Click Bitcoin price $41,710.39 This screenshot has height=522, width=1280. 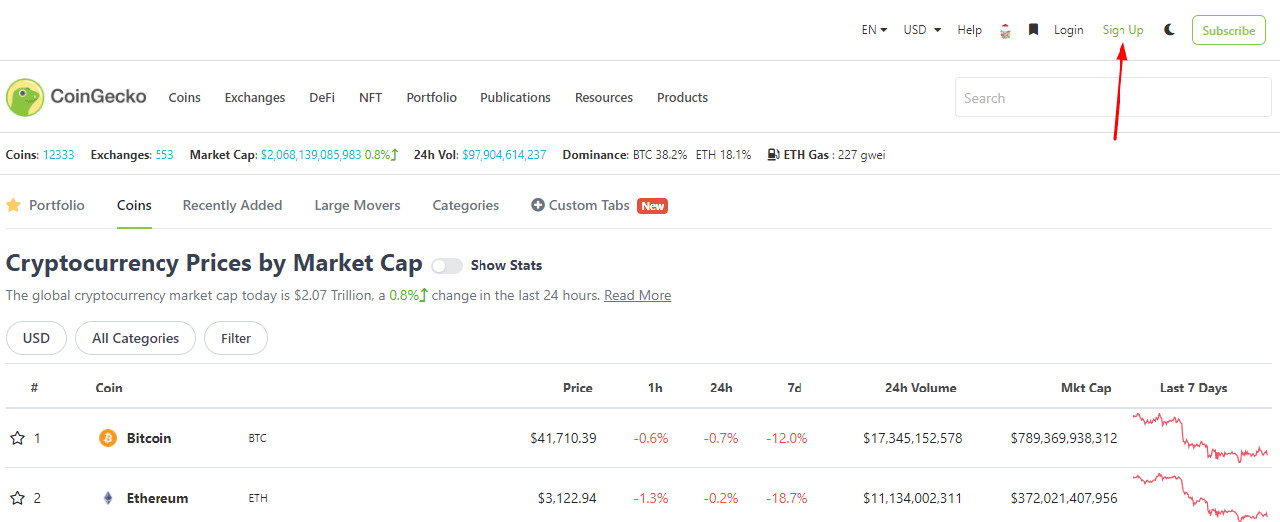tap(563, 438)
